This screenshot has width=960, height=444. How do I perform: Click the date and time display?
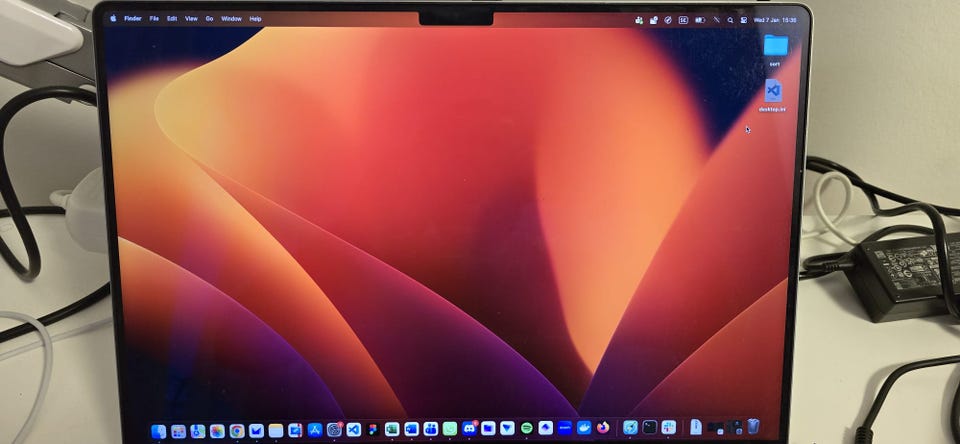click(775, 20)
